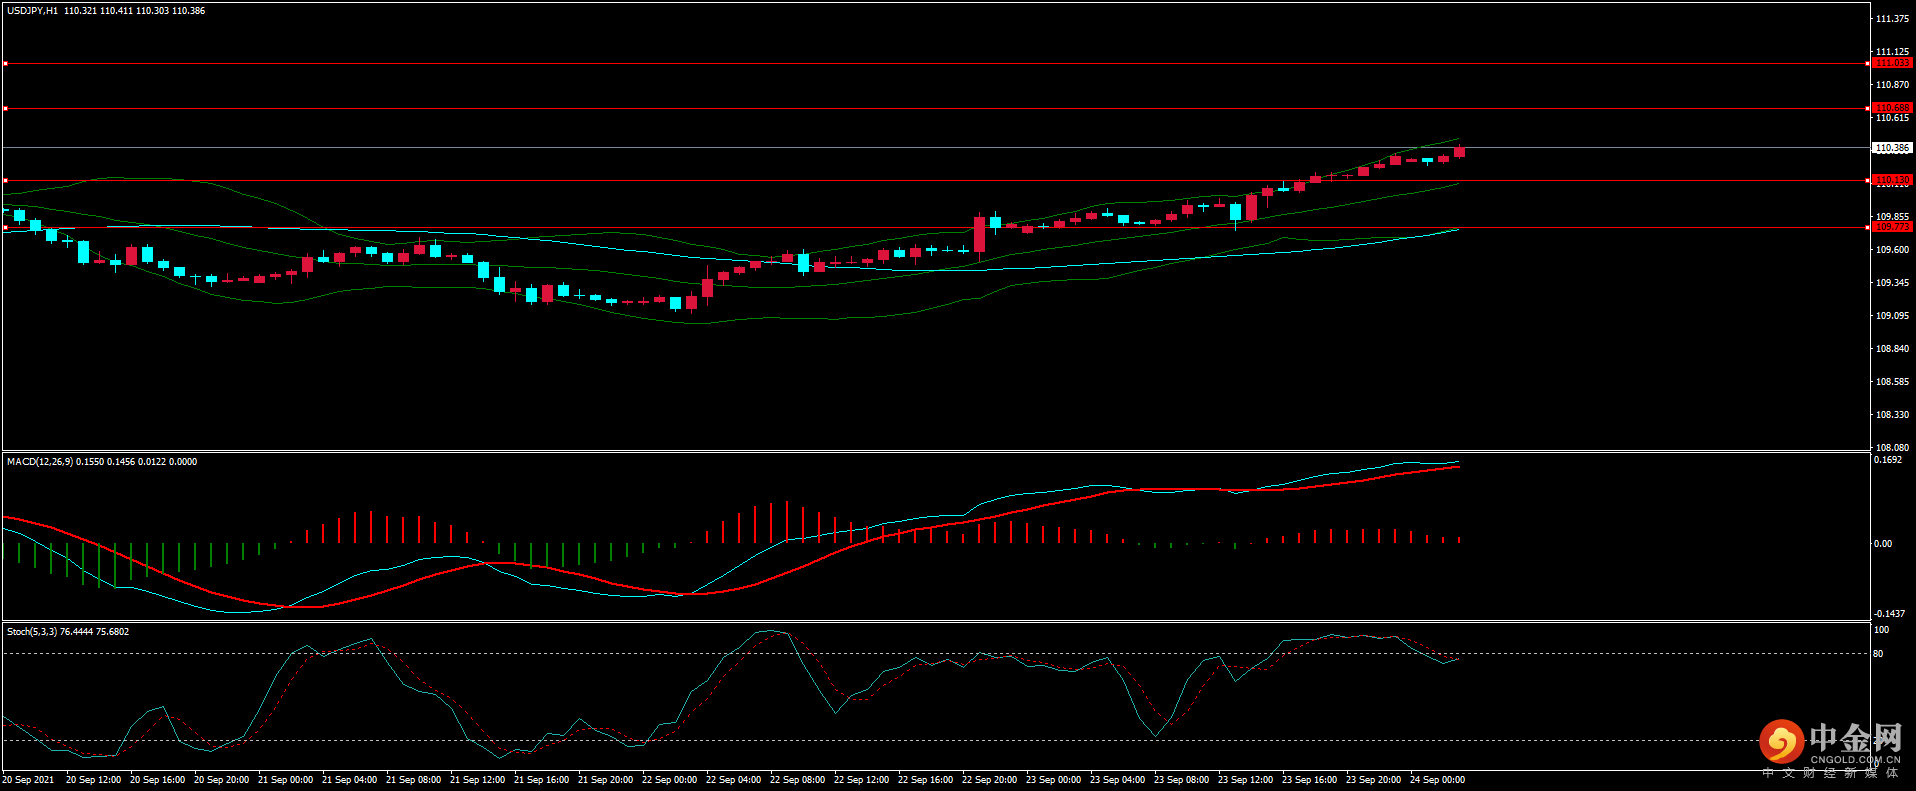1916x791 pixels.
Task: Click the 20 Sep 2021 date label
Action: [28, 780]
